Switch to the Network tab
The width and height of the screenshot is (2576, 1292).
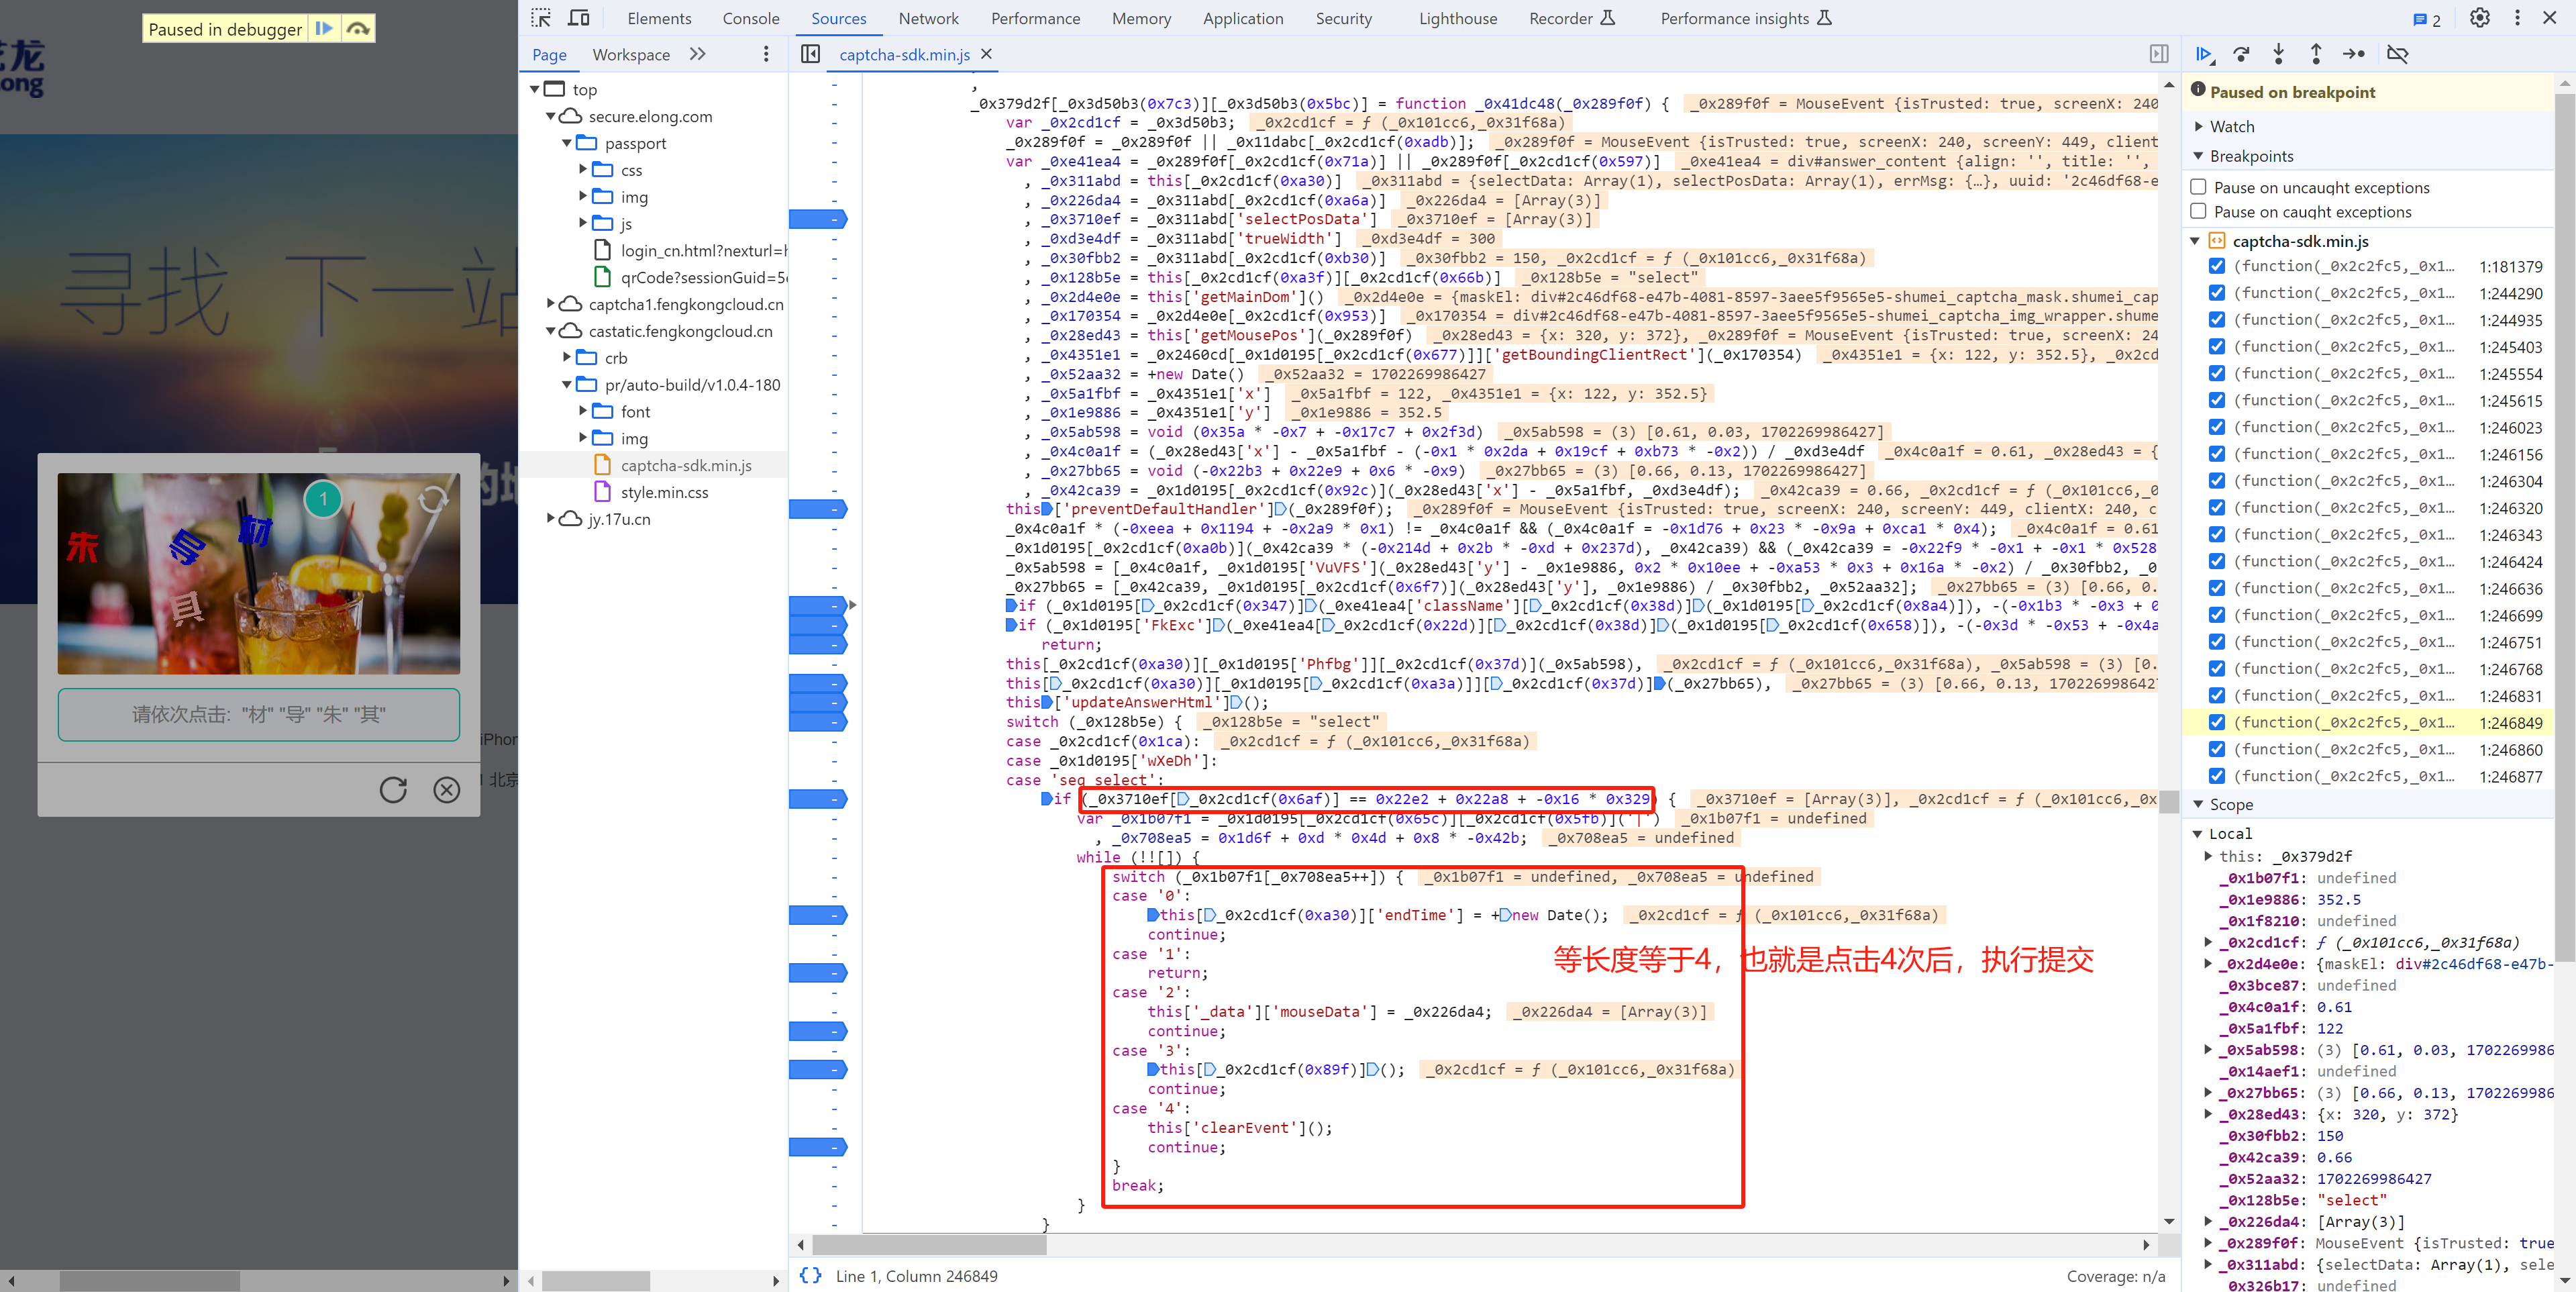tap(928, 18)
